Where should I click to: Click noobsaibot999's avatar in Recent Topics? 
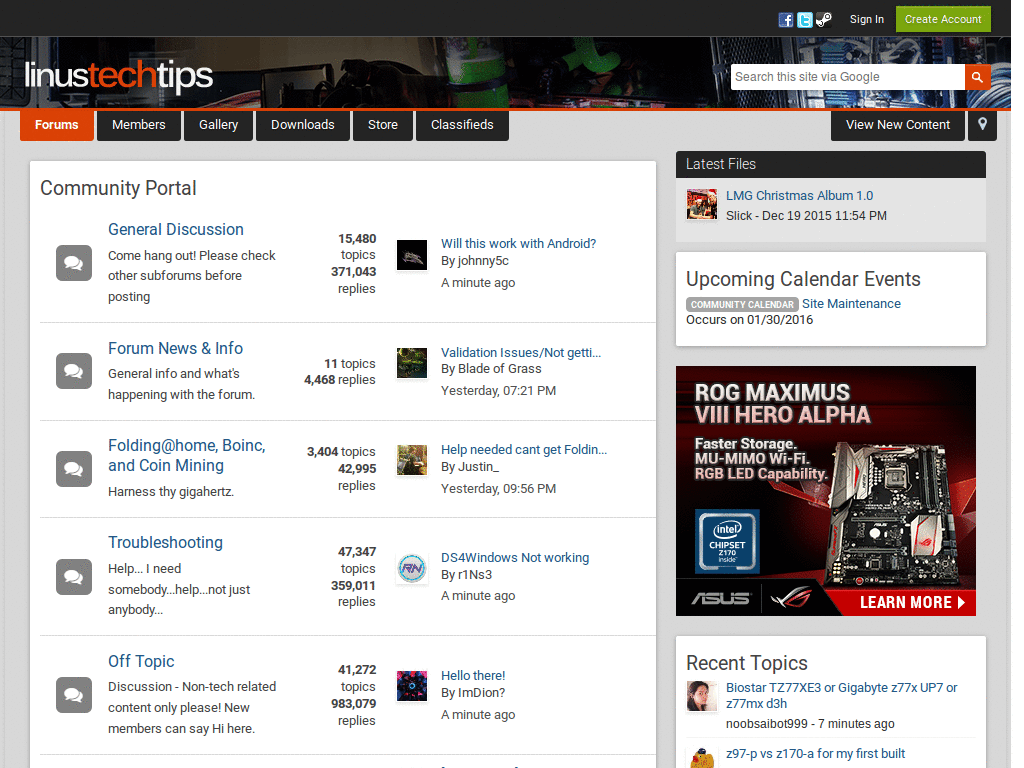tap(702, 696)
